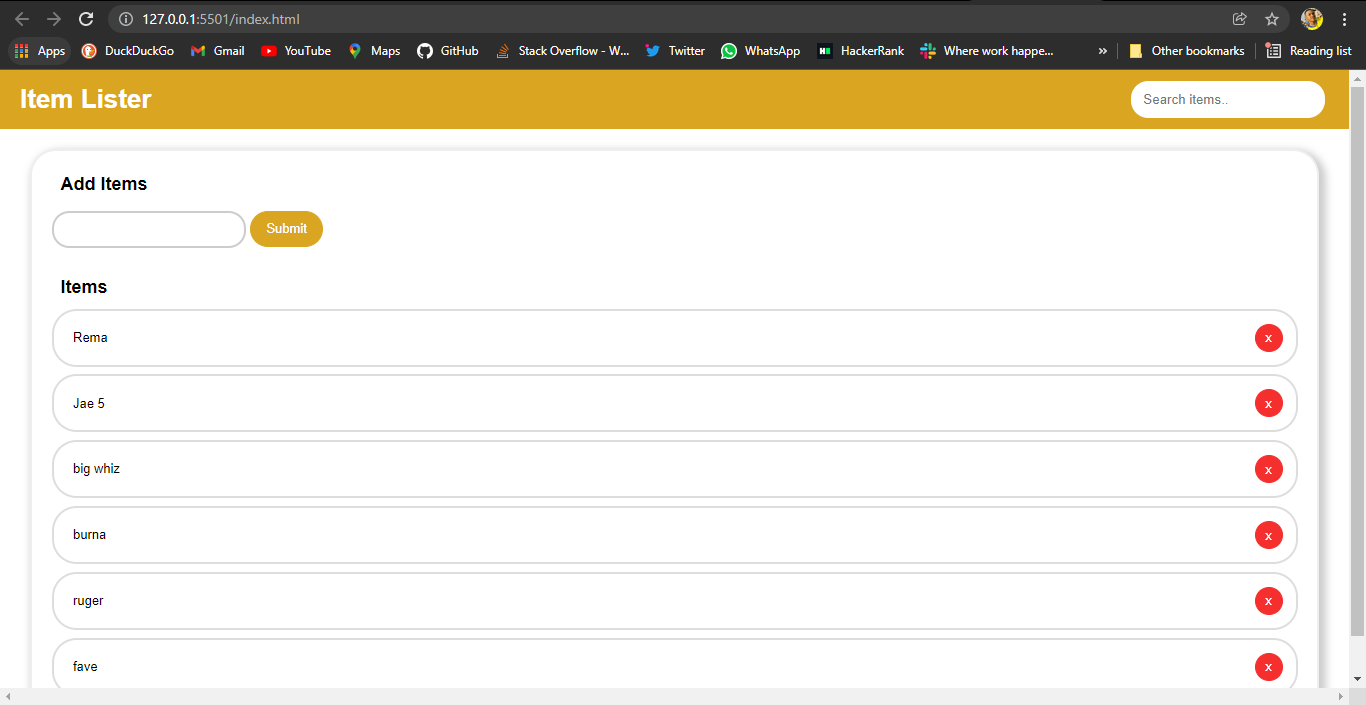The image size is (1366, 705).
Task: Select the burna entry text
Action: point(90,535)
